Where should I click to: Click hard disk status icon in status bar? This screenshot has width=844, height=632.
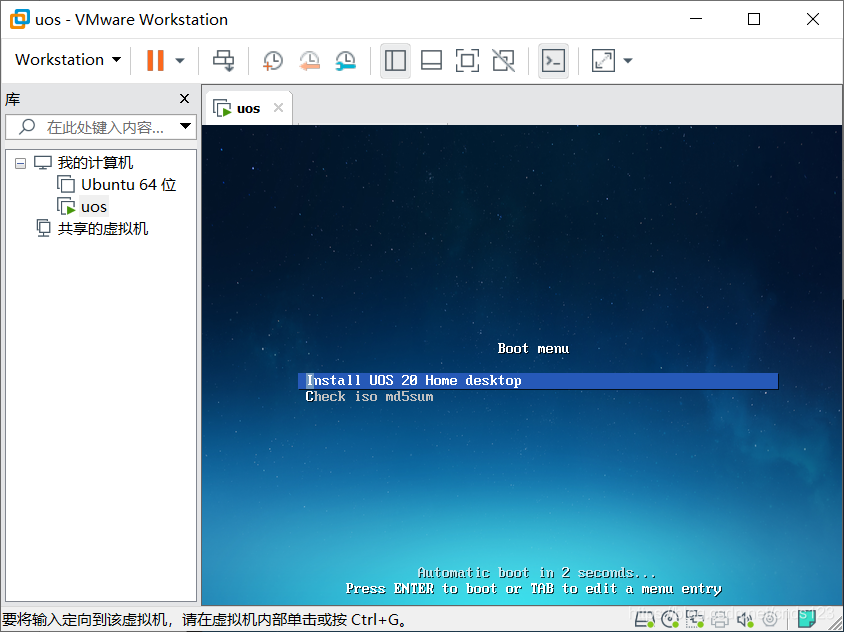644,620
